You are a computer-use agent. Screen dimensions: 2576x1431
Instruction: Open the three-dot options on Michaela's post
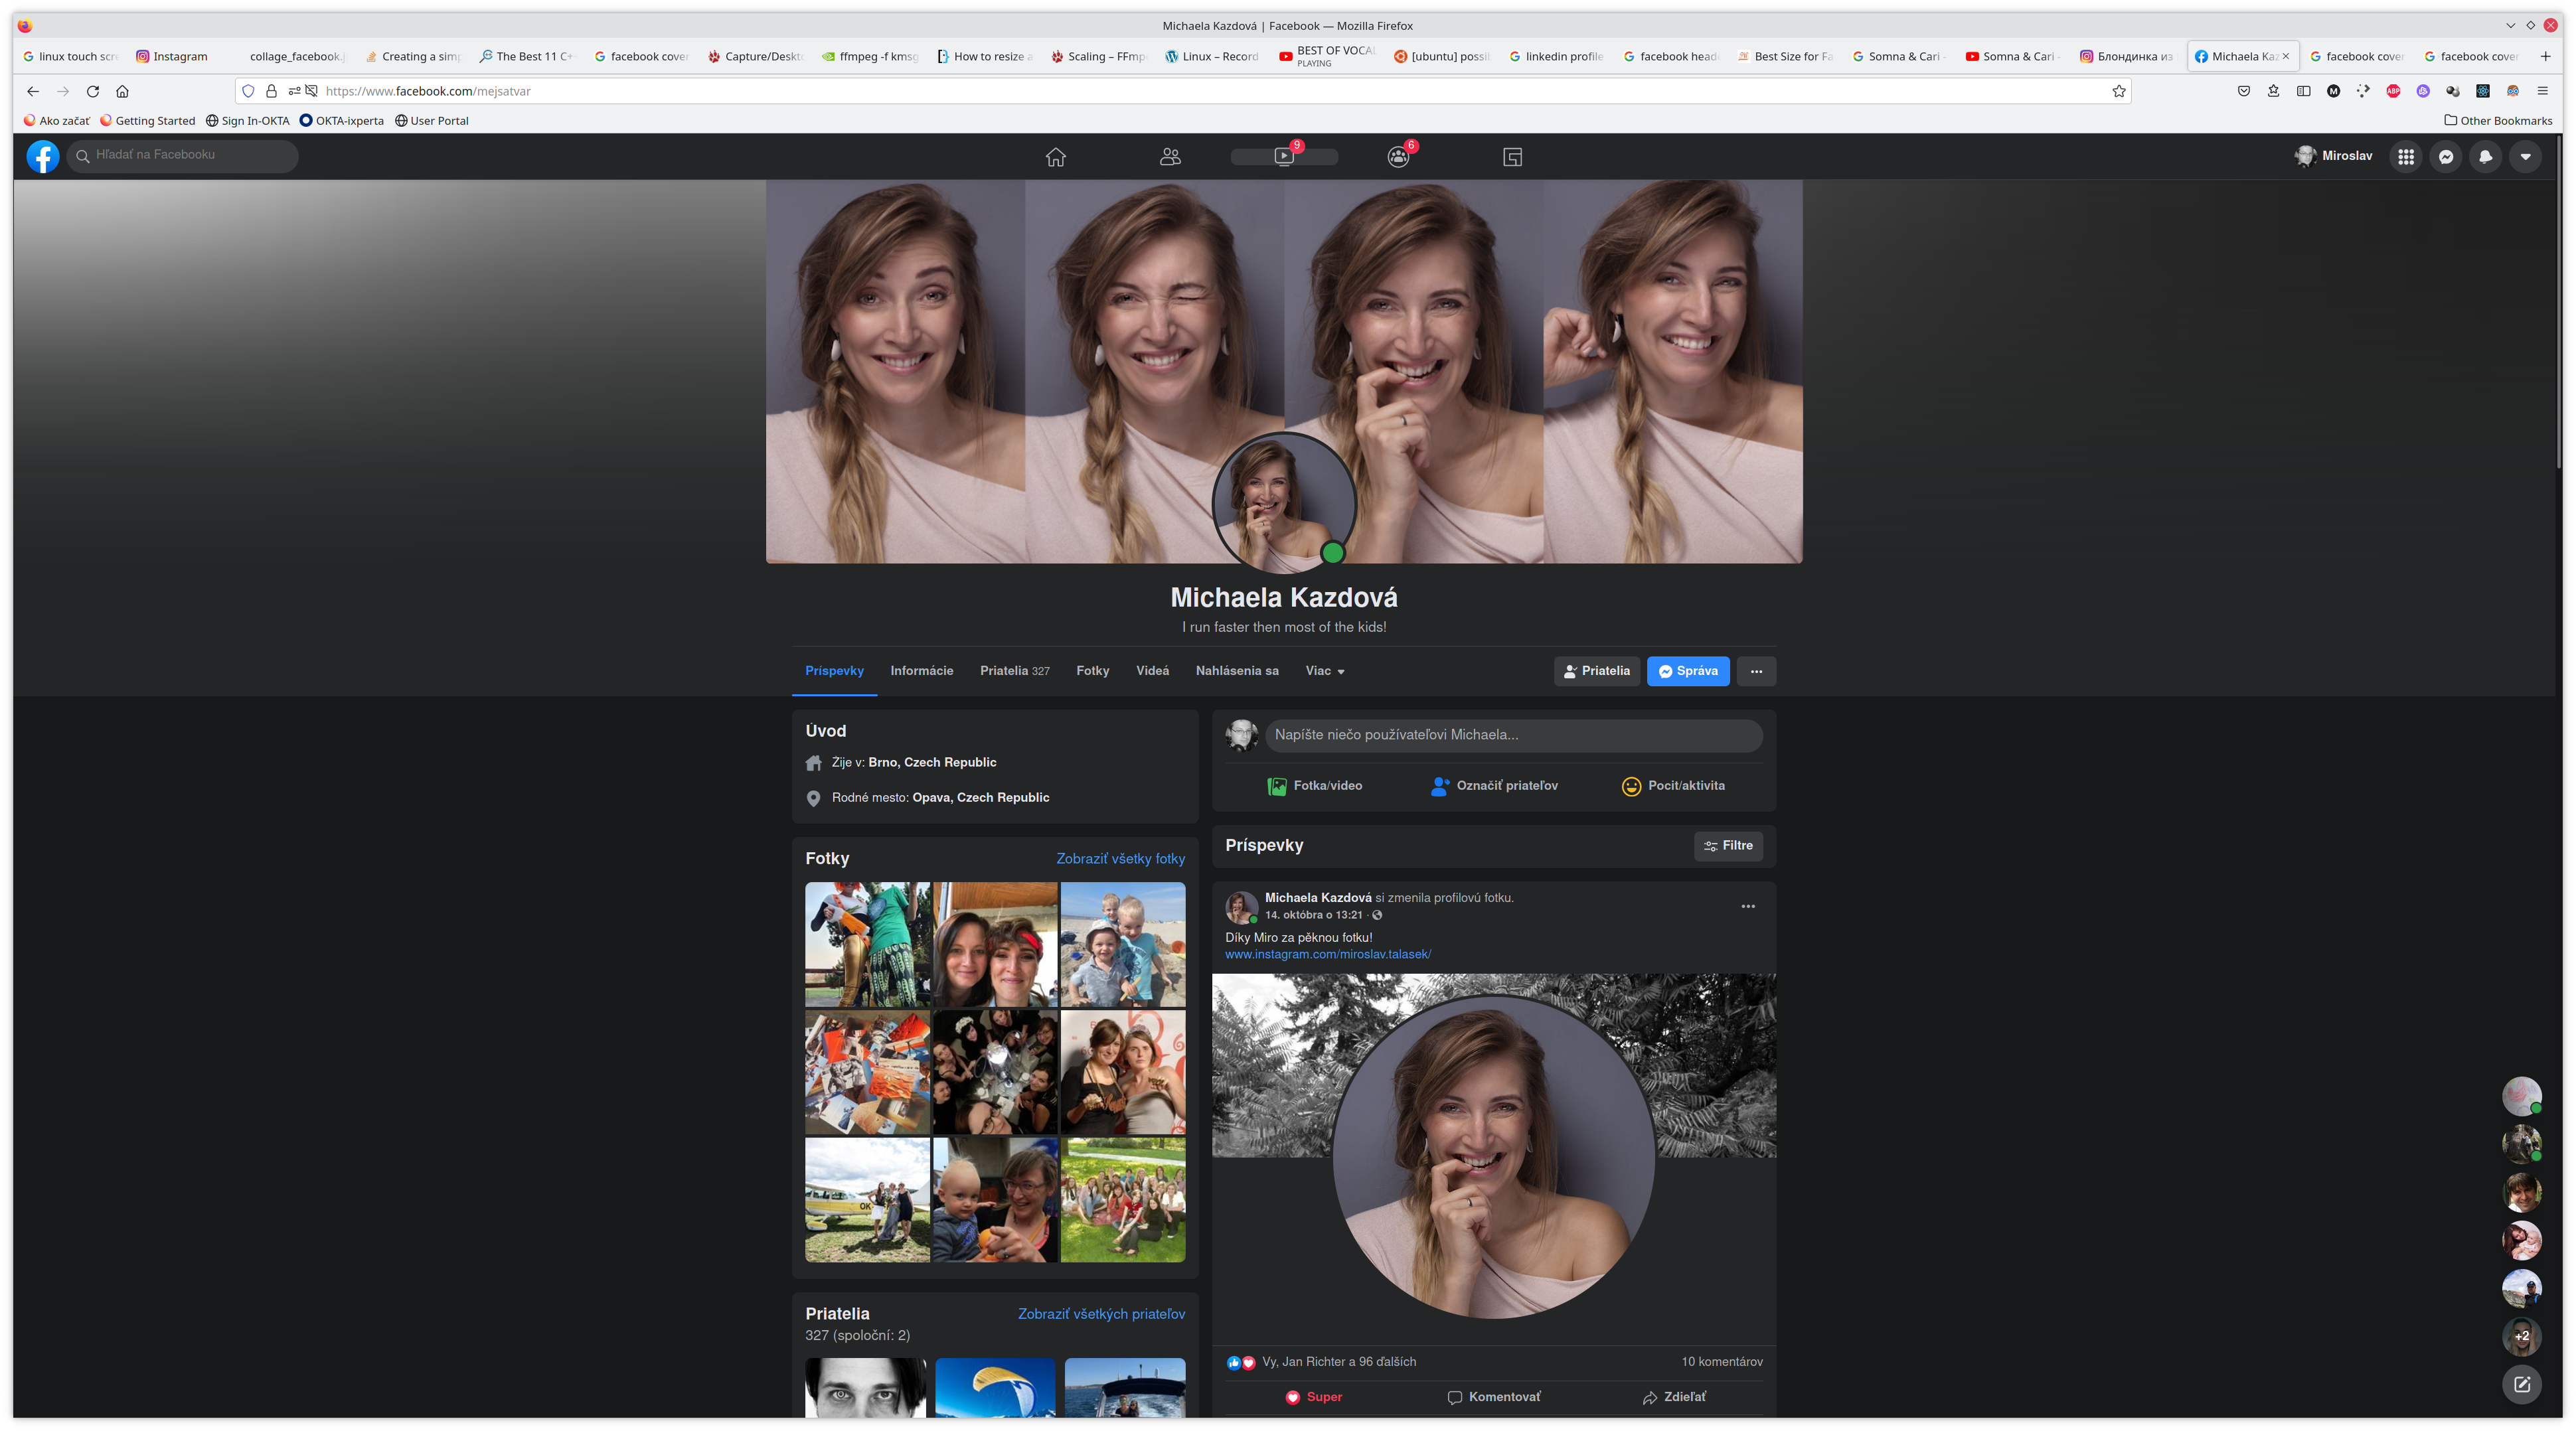pos(1747,906)
